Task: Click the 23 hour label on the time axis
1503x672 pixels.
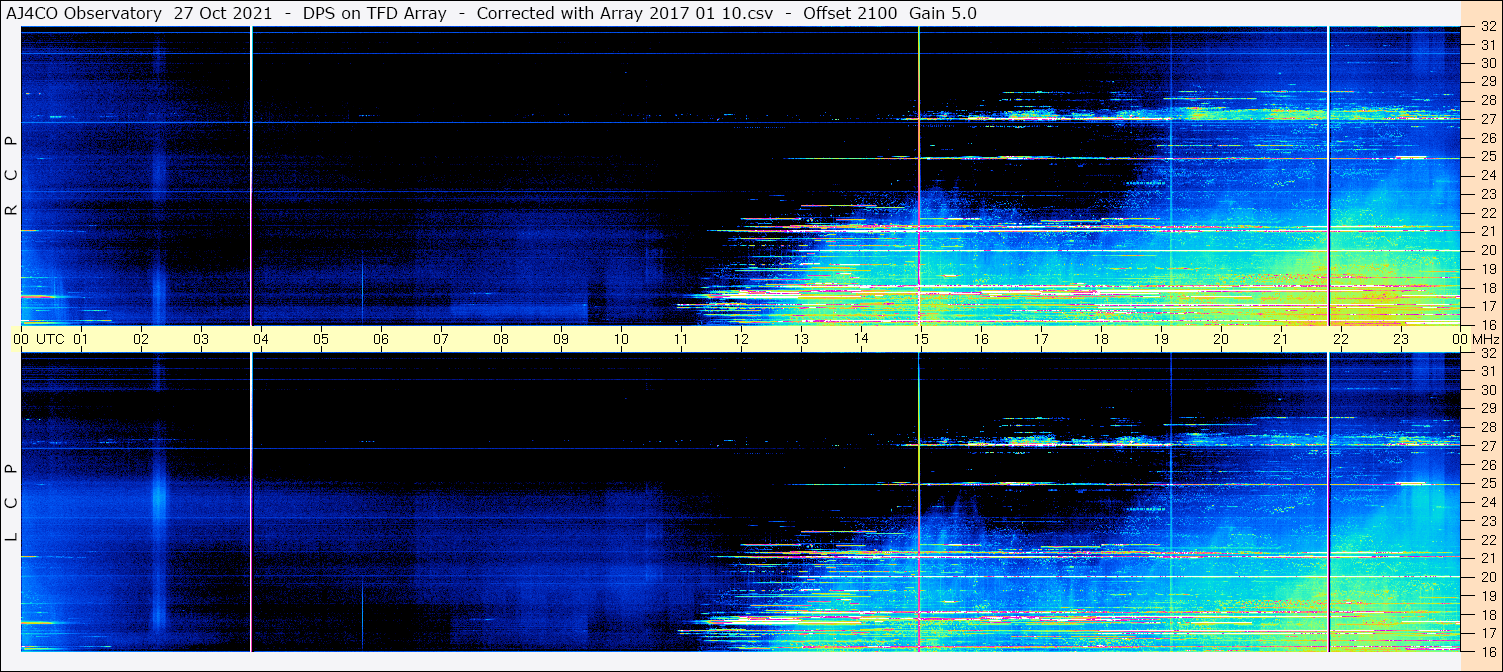Action: [1401, 339]
